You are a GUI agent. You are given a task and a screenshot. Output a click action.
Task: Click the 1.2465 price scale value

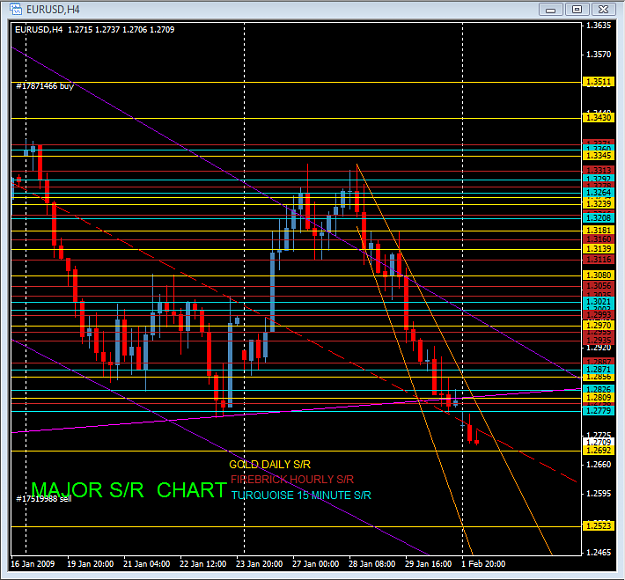point(598,552)
